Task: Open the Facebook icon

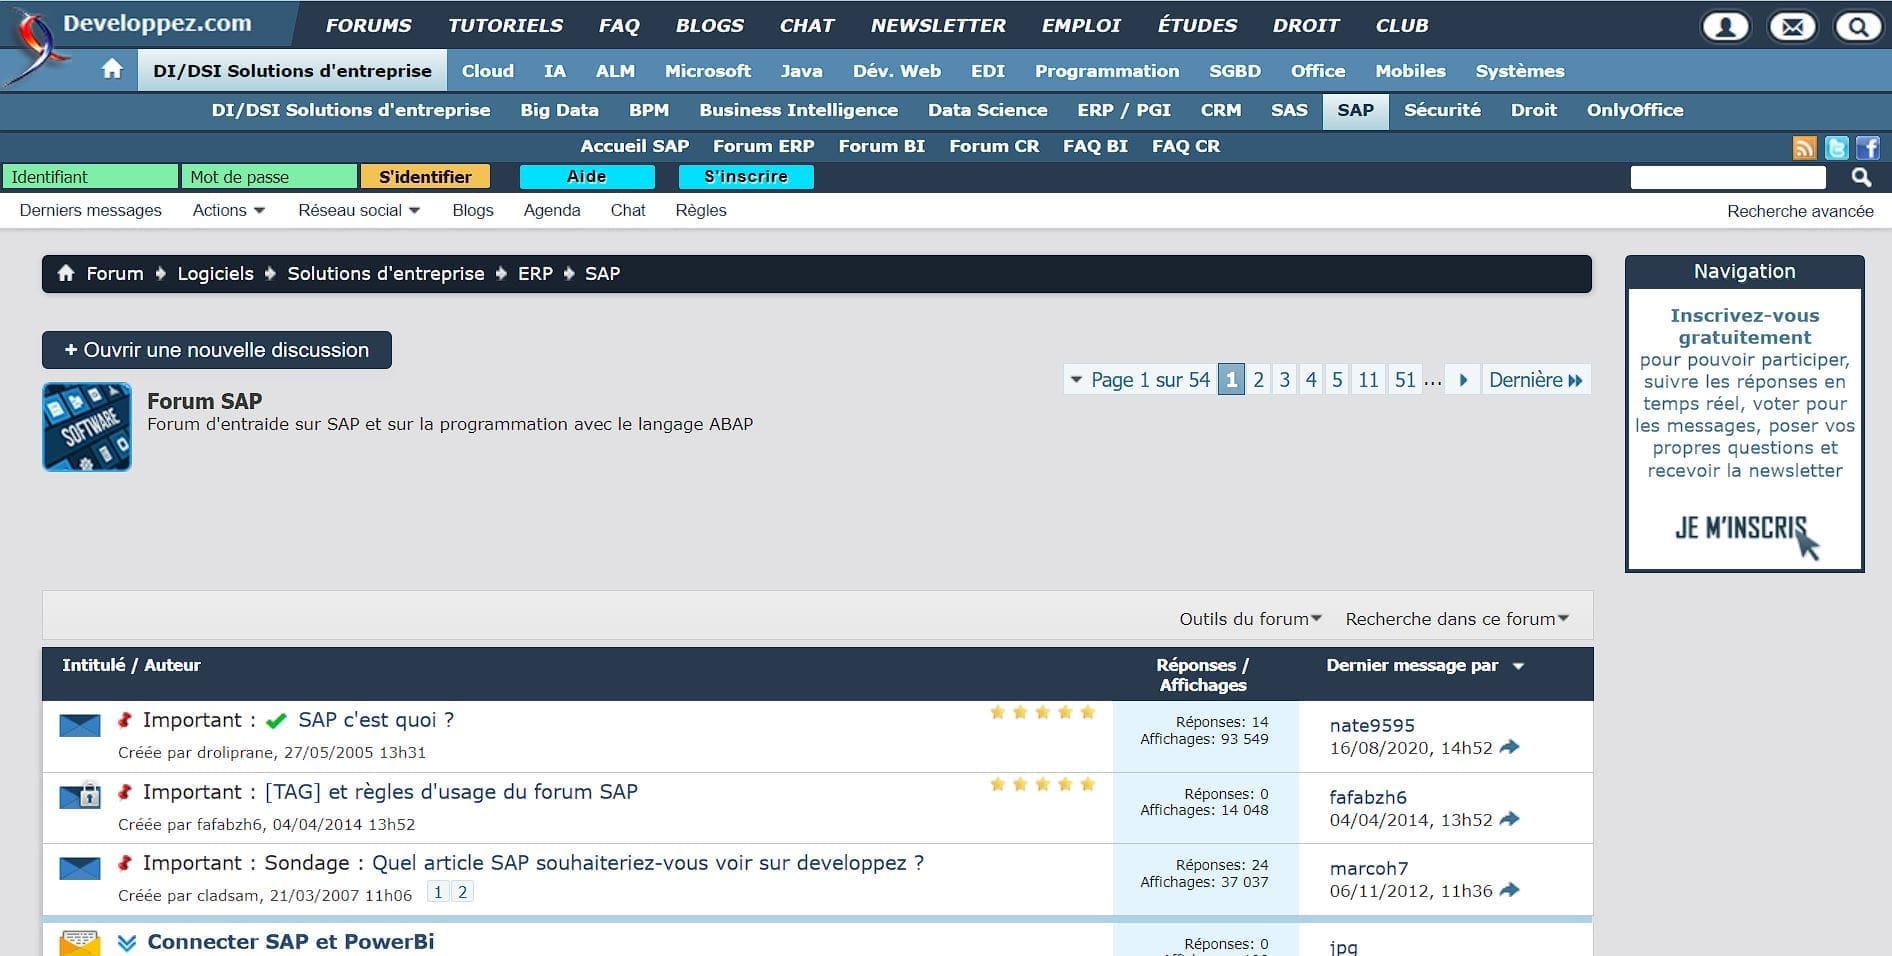Action: coord(1868,148)
